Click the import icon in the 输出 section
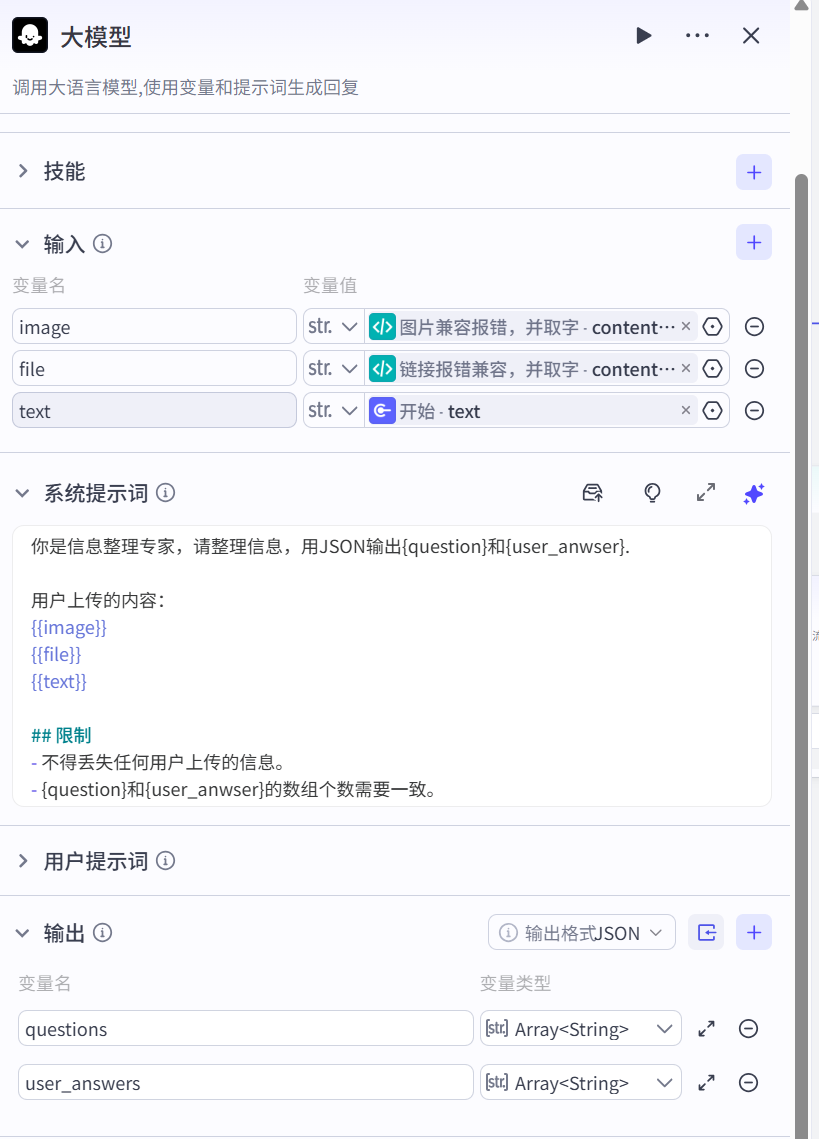 tap(705, 931)
